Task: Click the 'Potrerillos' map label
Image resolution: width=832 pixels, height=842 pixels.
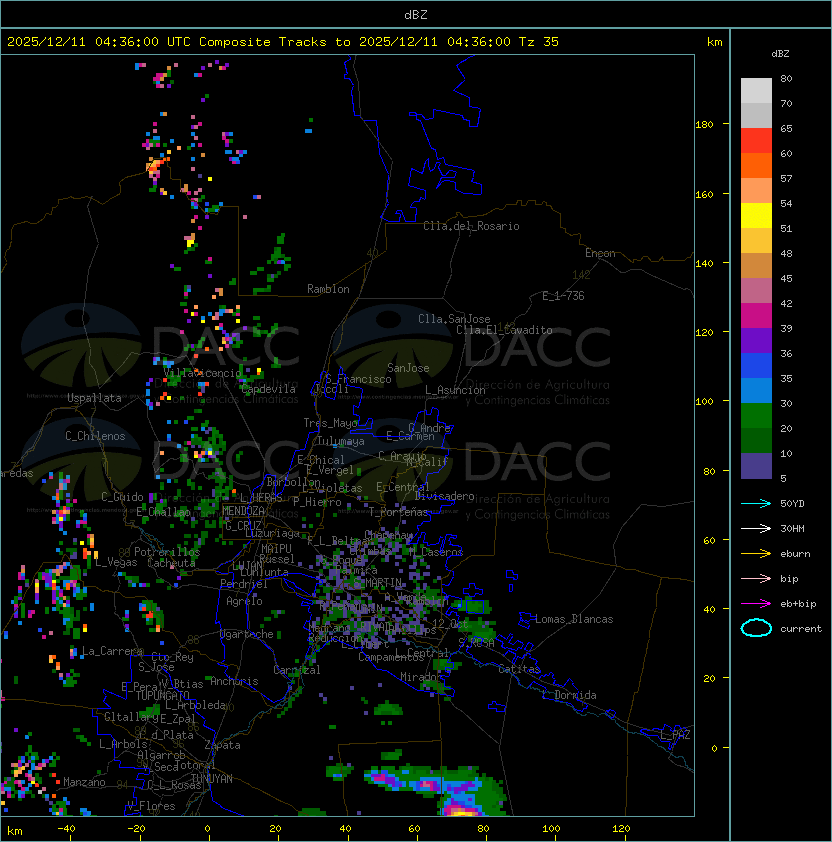Action: [167, 551]
